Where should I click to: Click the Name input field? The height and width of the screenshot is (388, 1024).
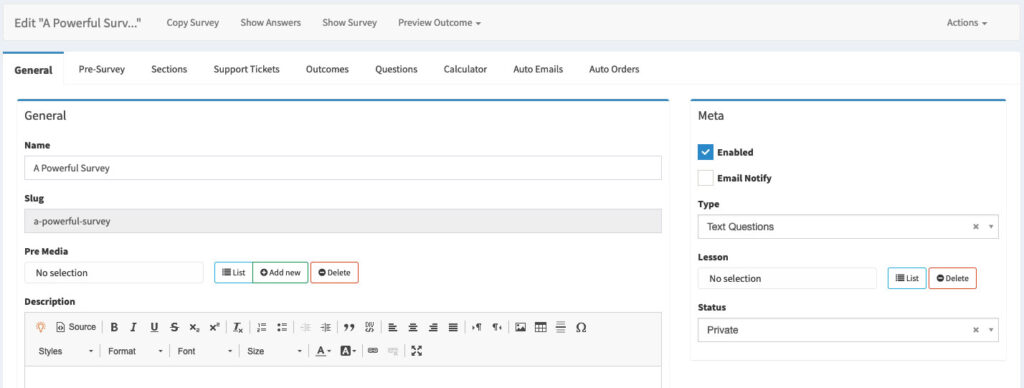[x=343, y=168]
